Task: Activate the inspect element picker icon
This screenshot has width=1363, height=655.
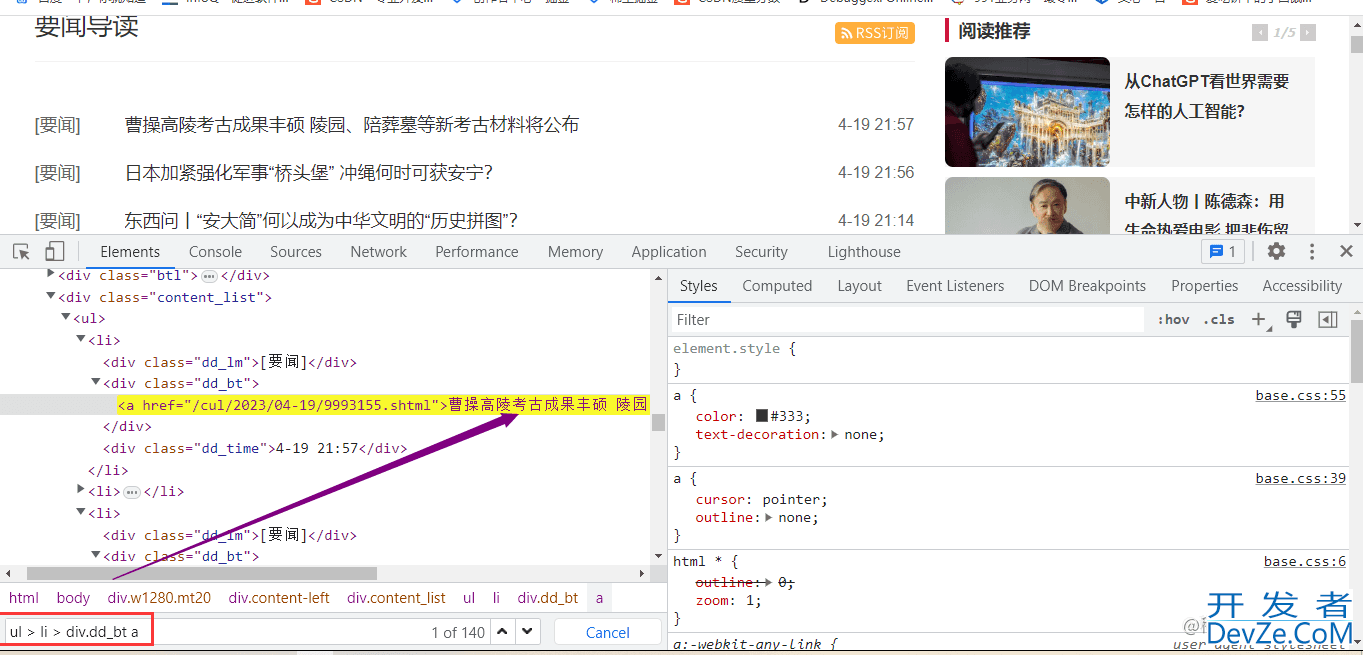Action: point(22,252)
